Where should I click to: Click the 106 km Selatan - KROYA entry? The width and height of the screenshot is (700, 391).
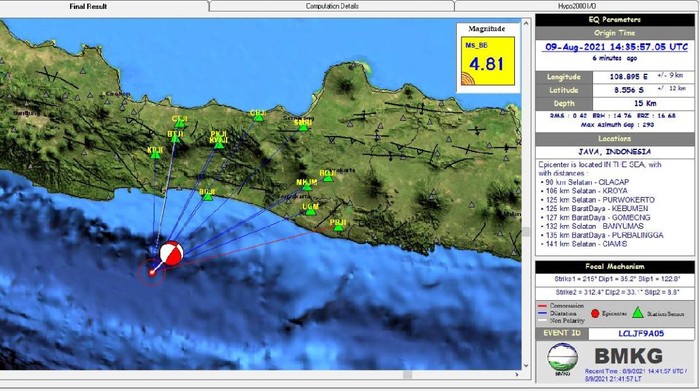click(x=586, y=191)
